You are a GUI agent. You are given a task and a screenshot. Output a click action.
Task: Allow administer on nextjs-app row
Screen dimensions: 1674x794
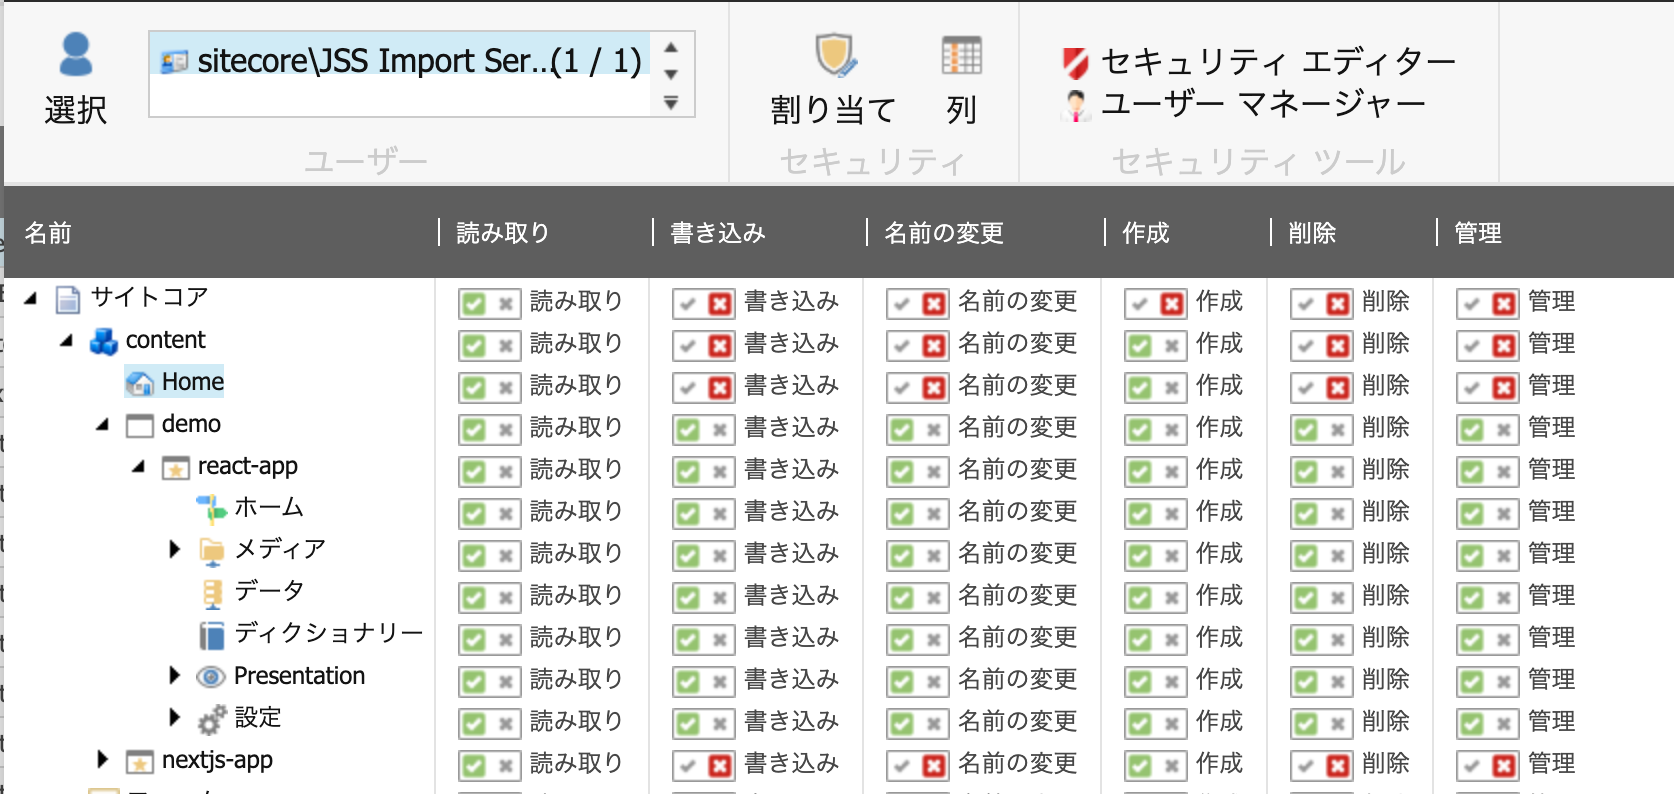[1472, 766]
